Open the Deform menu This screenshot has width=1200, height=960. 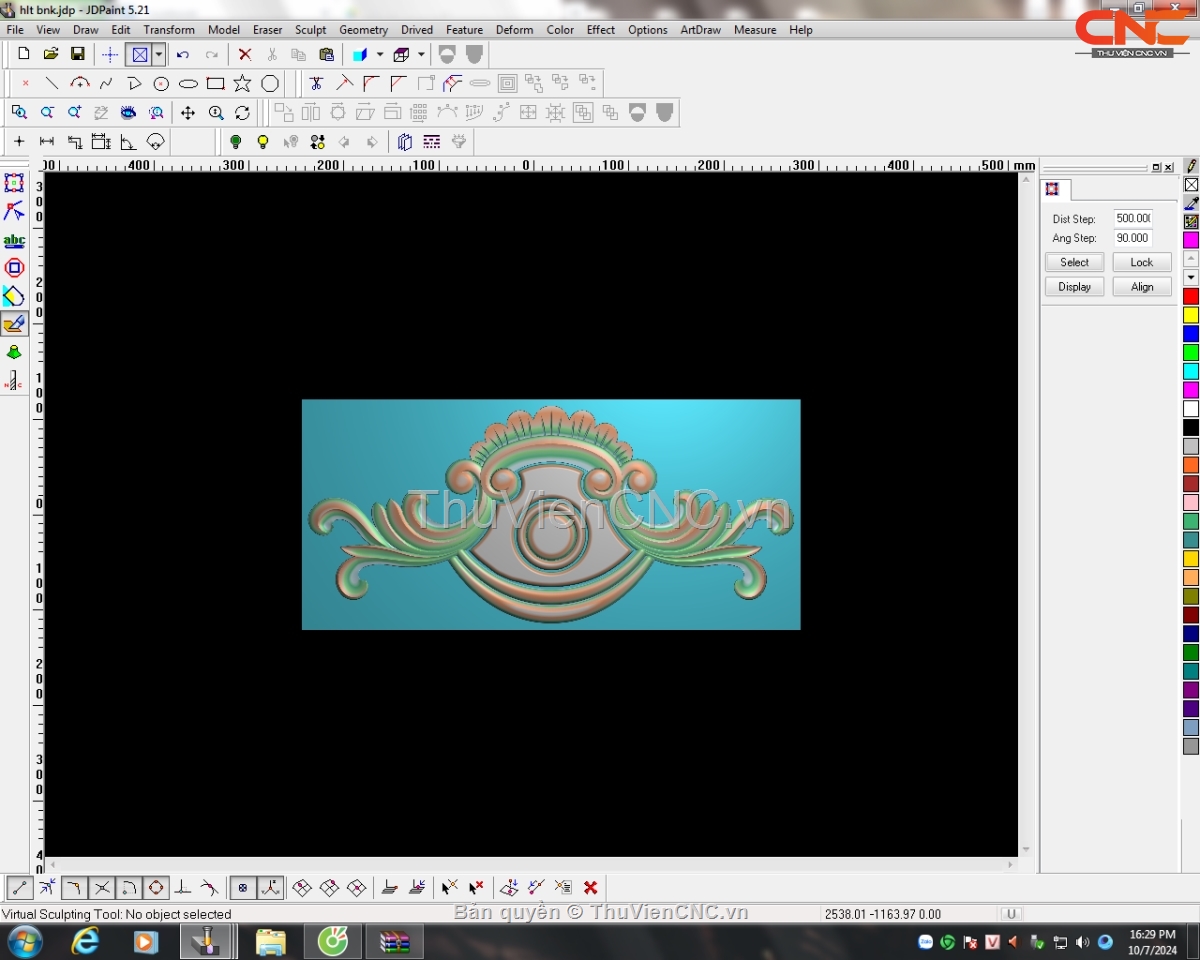(514, 30)
